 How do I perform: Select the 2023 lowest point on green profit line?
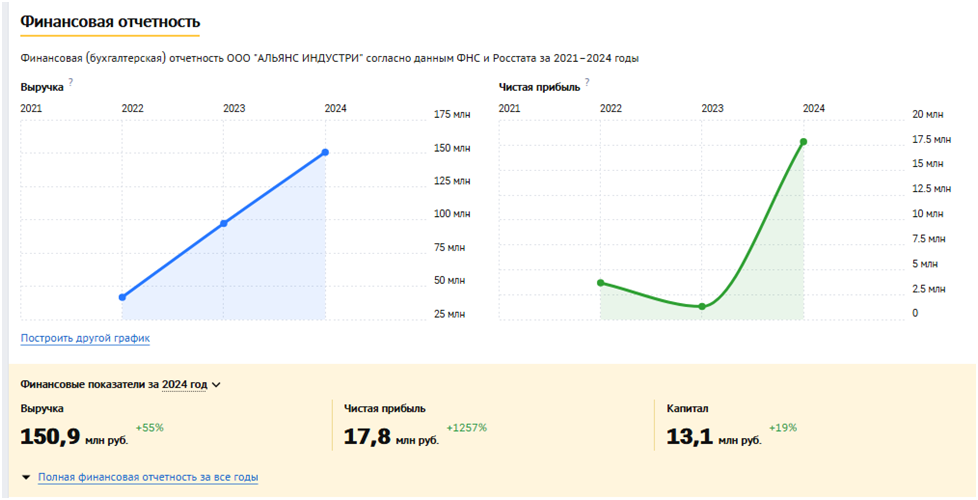[702, 306]
